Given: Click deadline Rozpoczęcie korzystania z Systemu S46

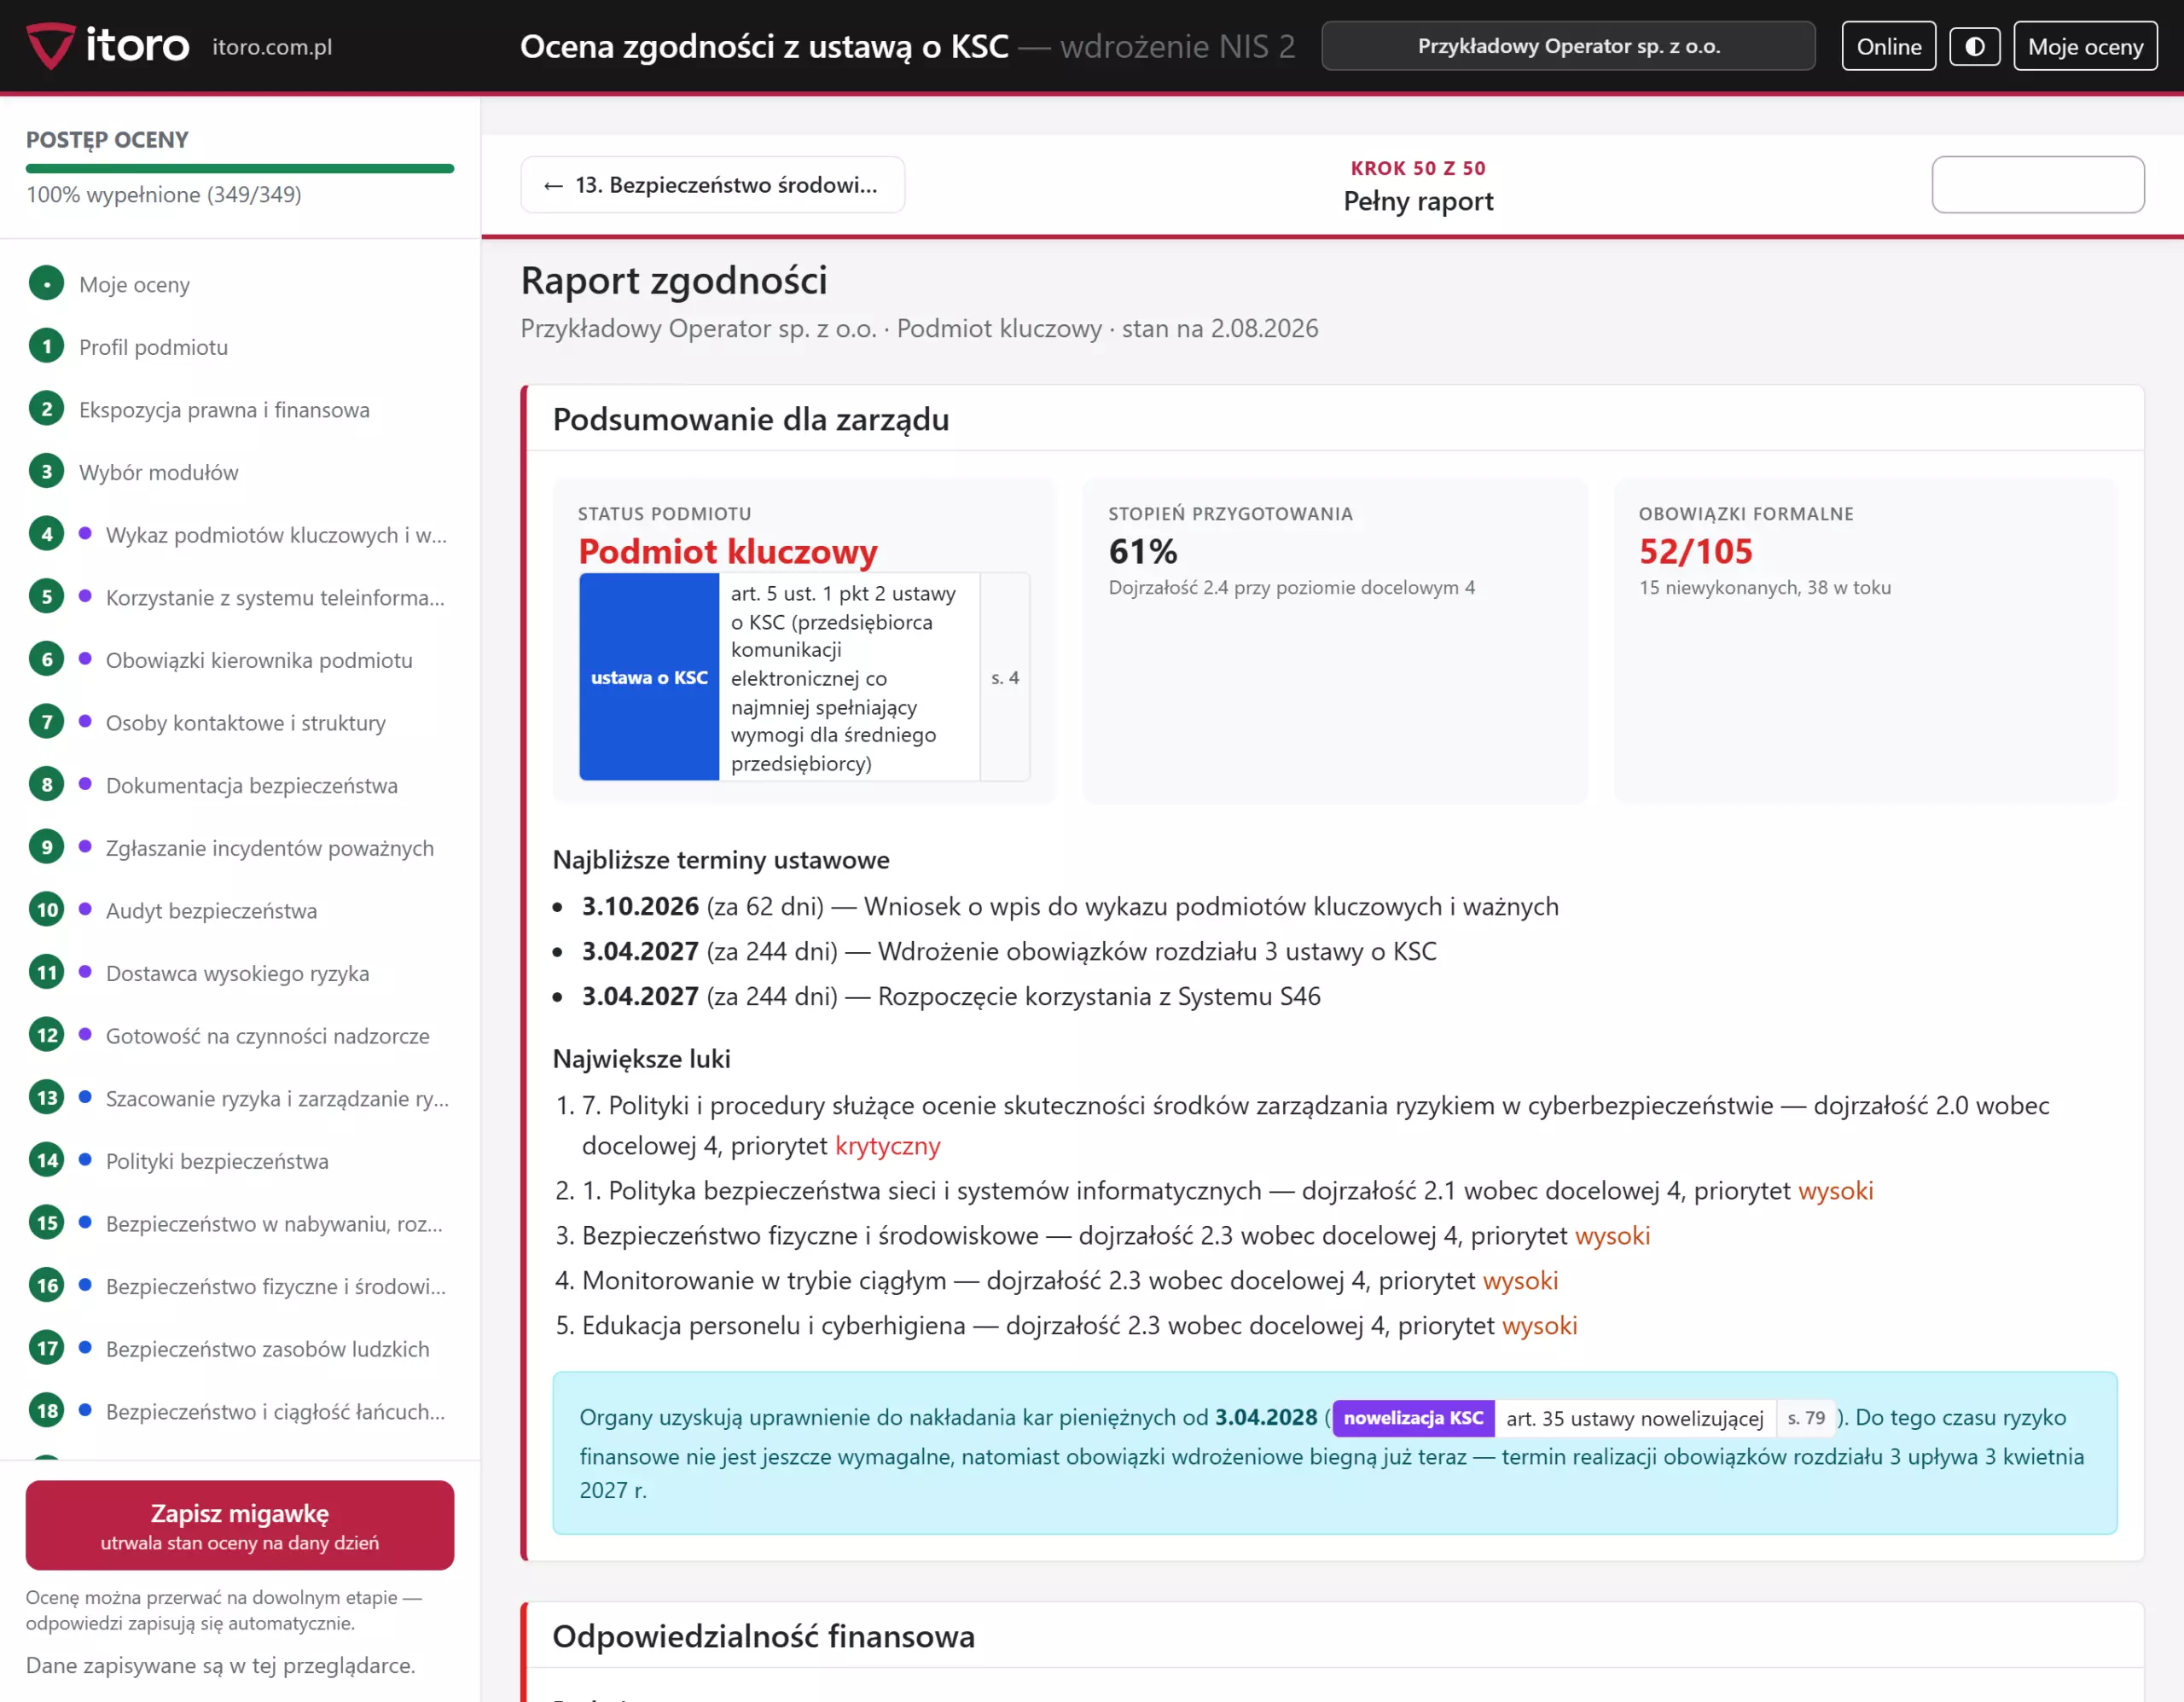Looking at the screenshot, I should click(x=951, y=996).
